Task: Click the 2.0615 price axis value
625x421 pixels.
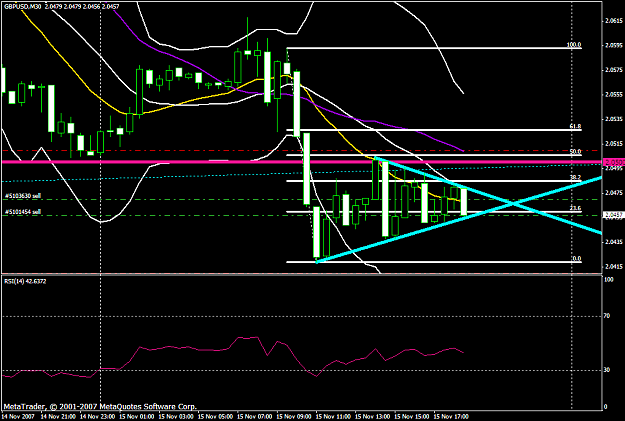Action: coord(614,21)
